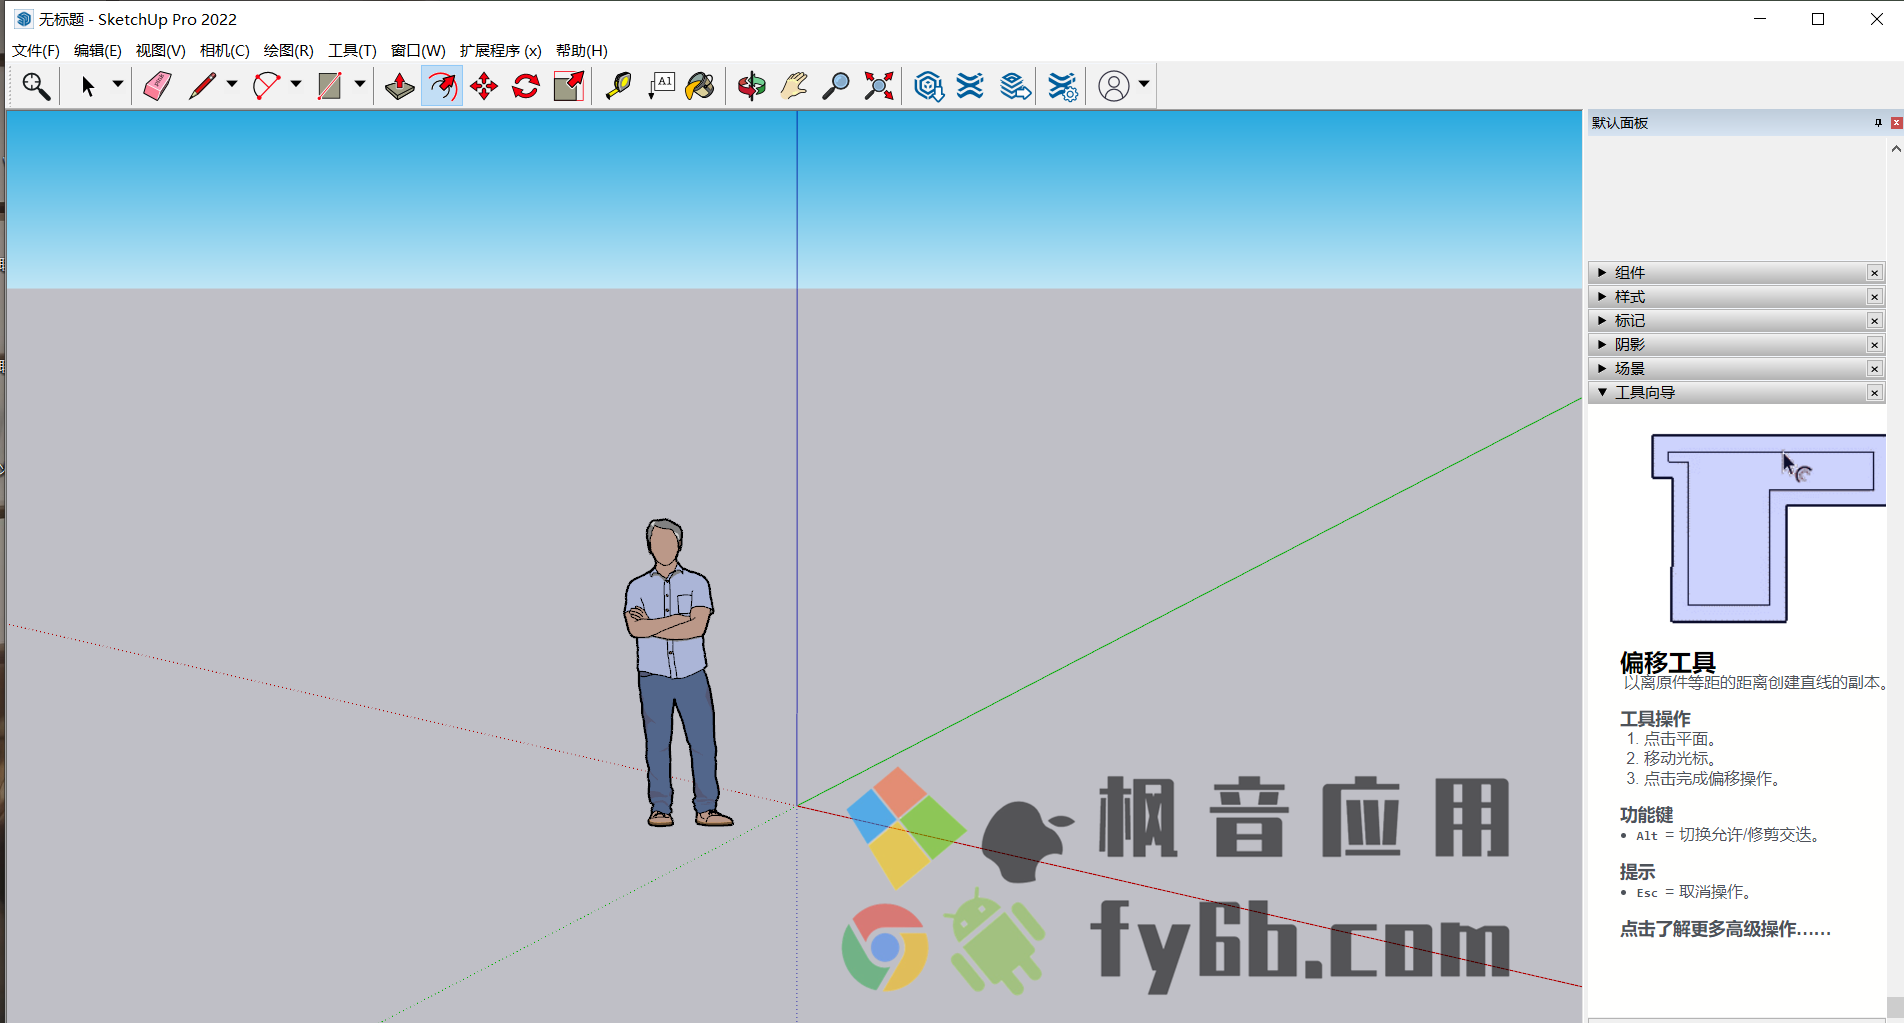
Task: Open the 3D Warehouse icon
Action: (929, 86)
